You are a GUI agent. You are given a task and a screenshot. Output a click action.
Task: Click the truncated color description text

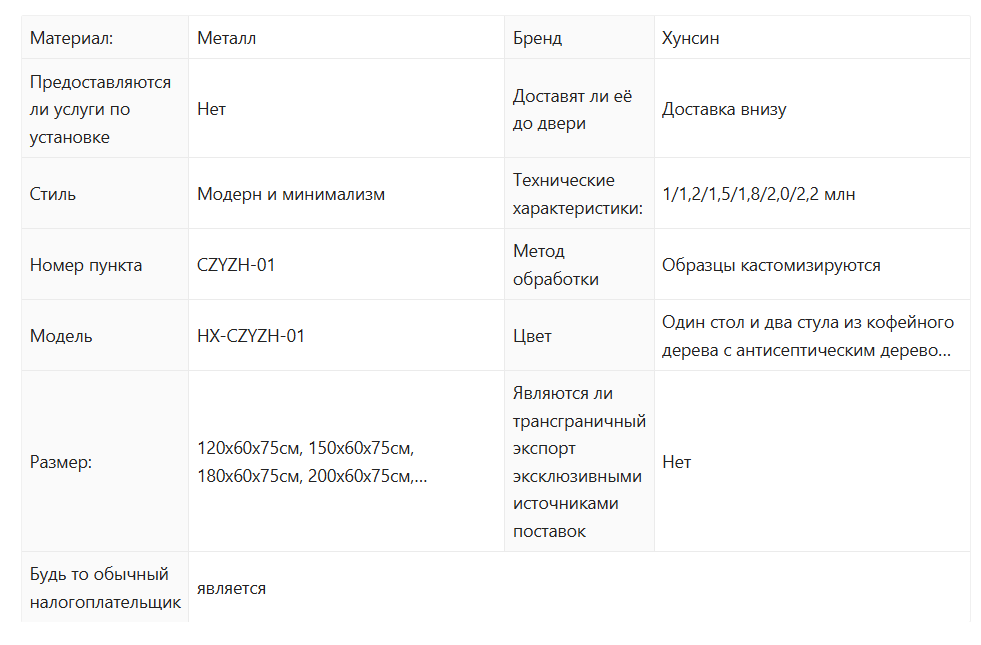[x=807, y=336]
